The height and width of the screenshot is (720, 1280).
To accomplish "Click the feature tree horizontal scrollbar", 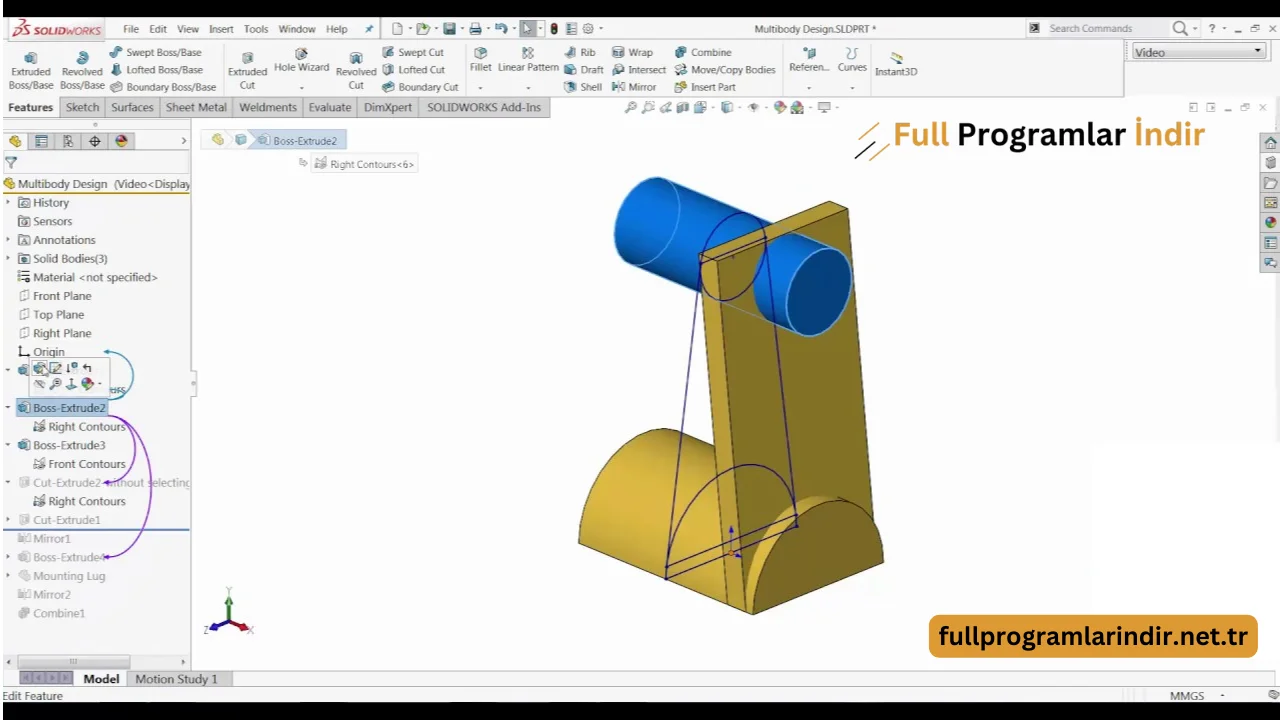I will pyautogui.click(x=73, y=661).
